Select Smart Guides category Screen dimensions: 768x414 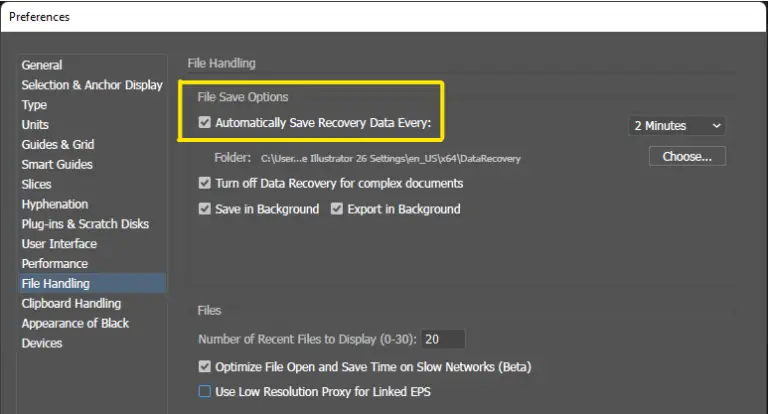pos(57,164)
